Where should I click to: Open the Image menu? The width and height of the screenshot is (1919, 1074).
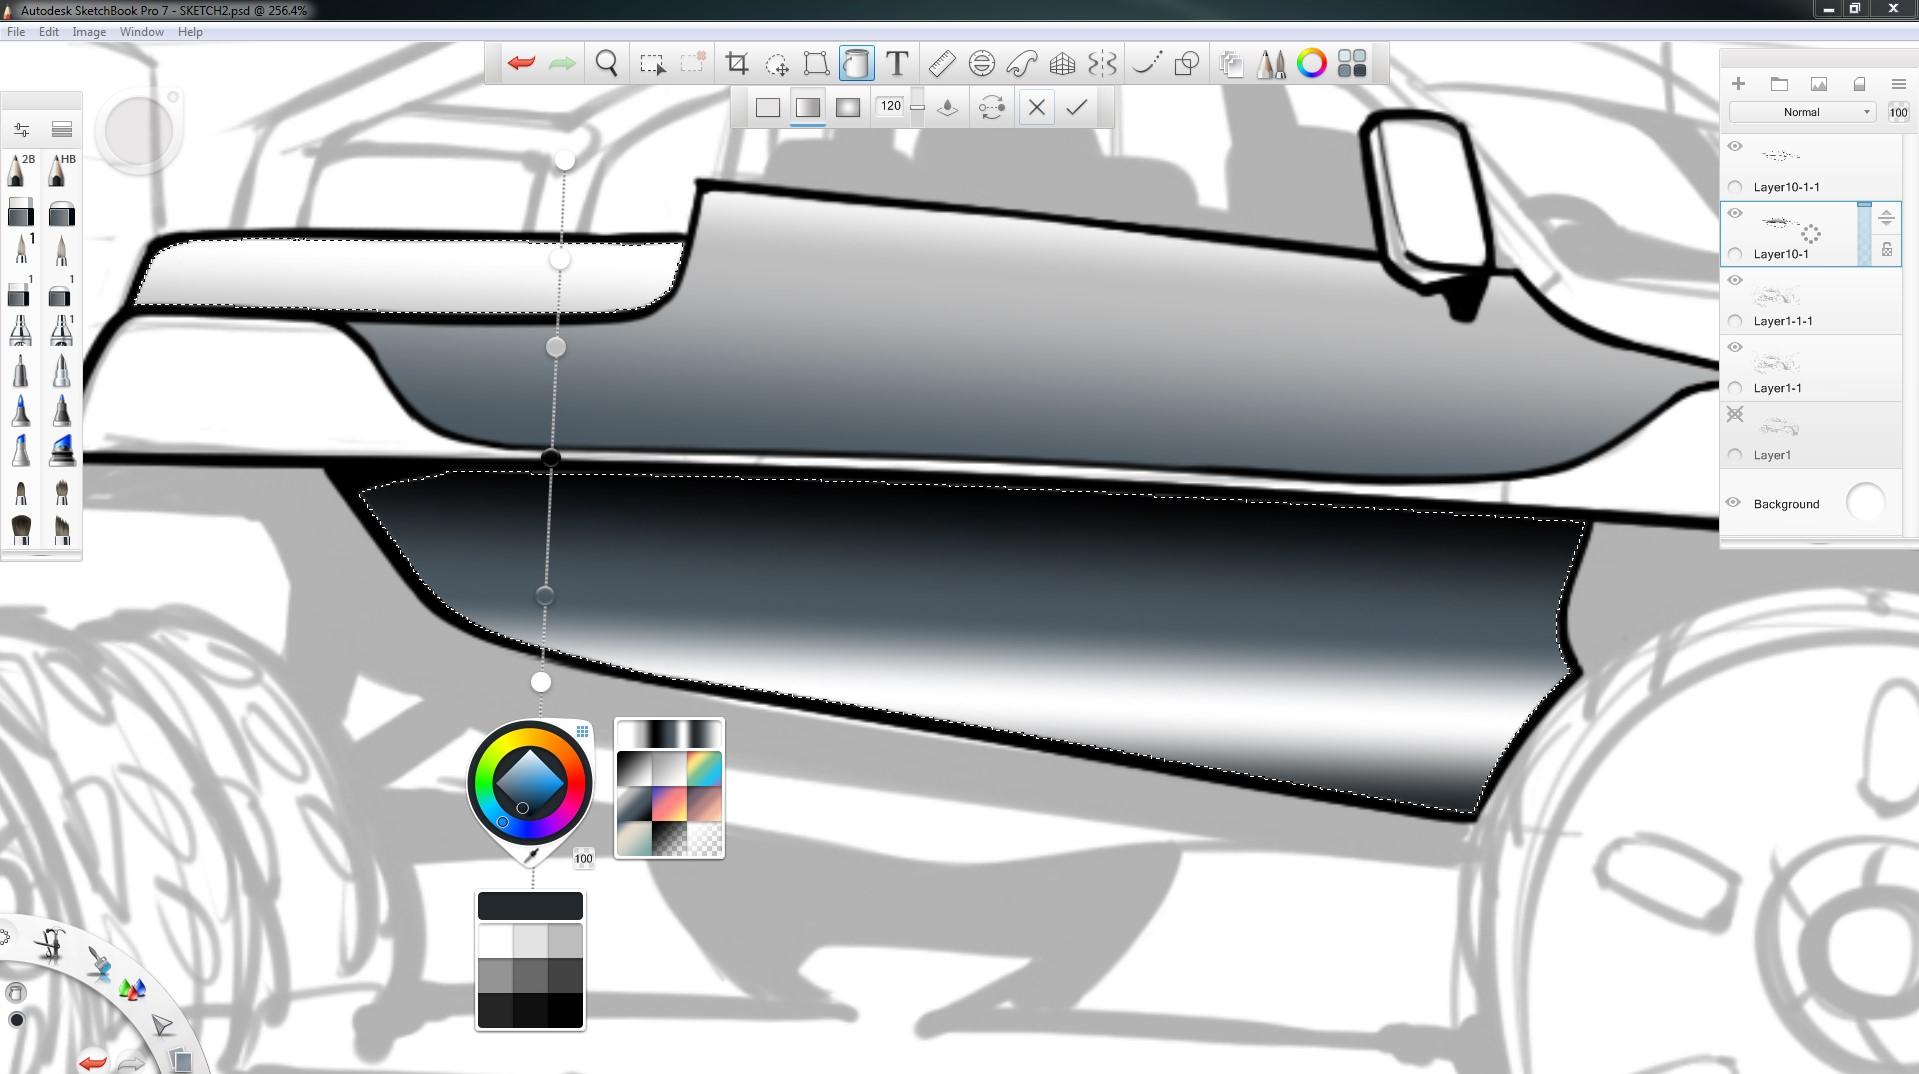tap(89, 32)
